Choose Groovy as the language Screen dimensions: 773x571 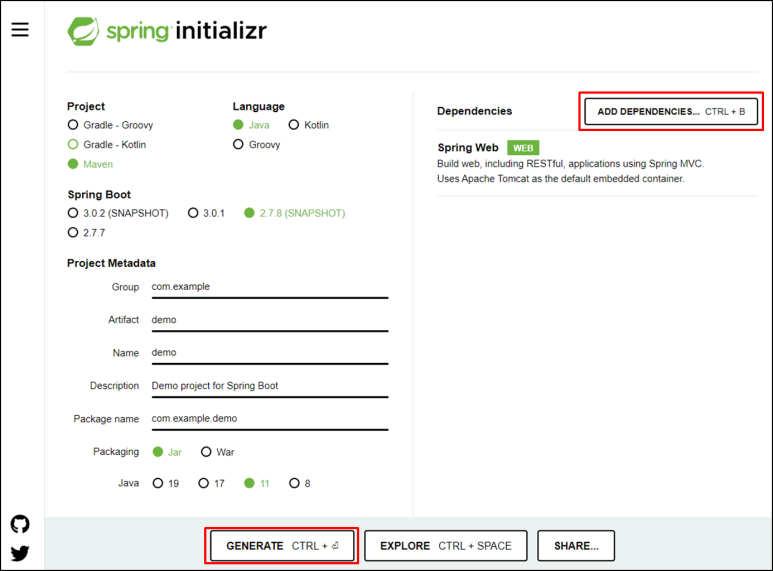tap(257, 144)
